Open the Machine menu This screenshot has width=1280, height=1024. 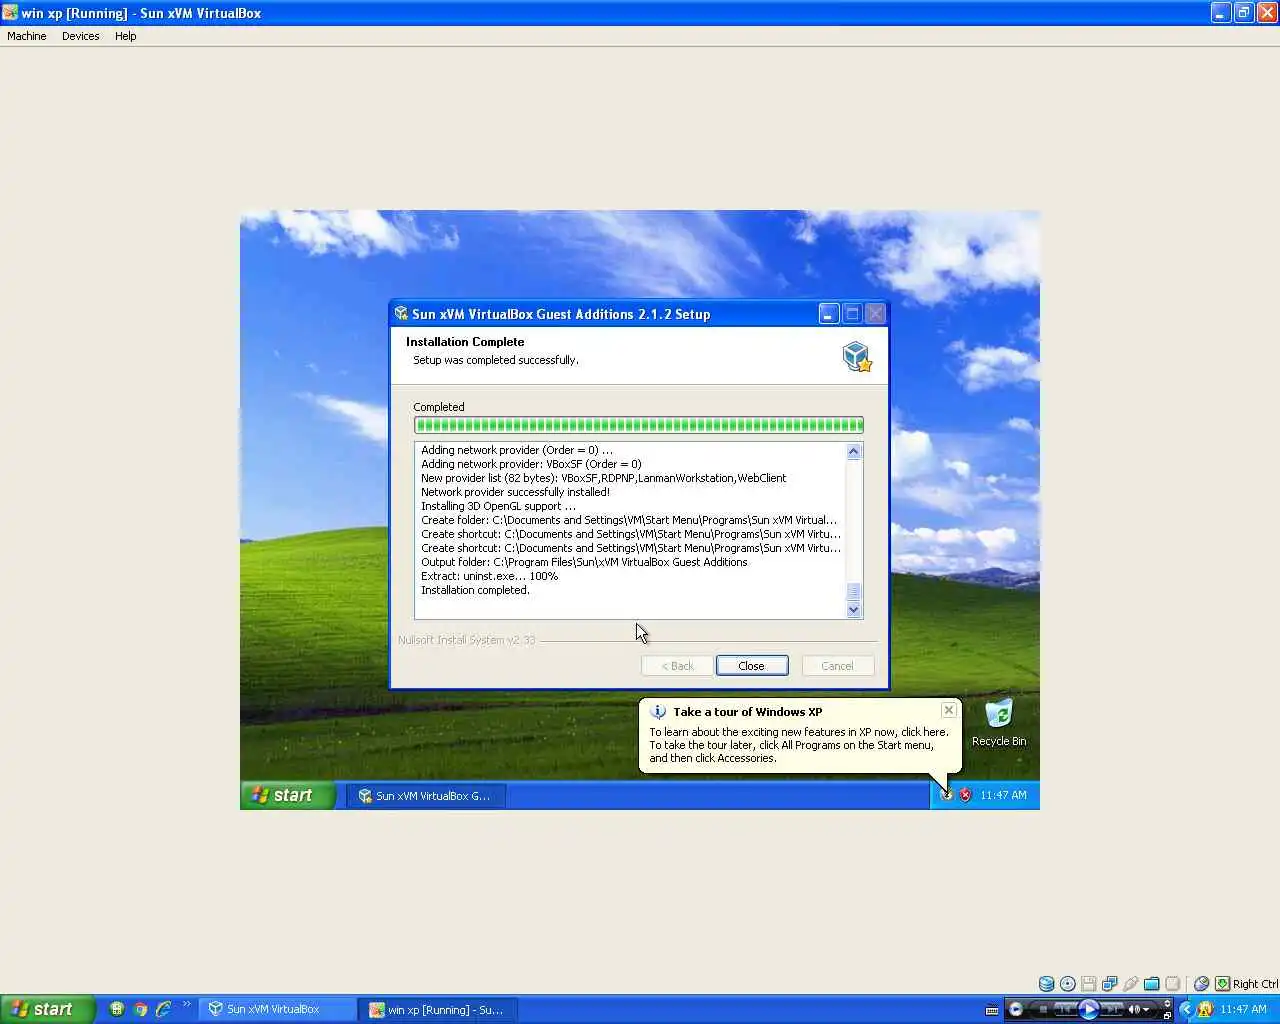pos(27,36)
